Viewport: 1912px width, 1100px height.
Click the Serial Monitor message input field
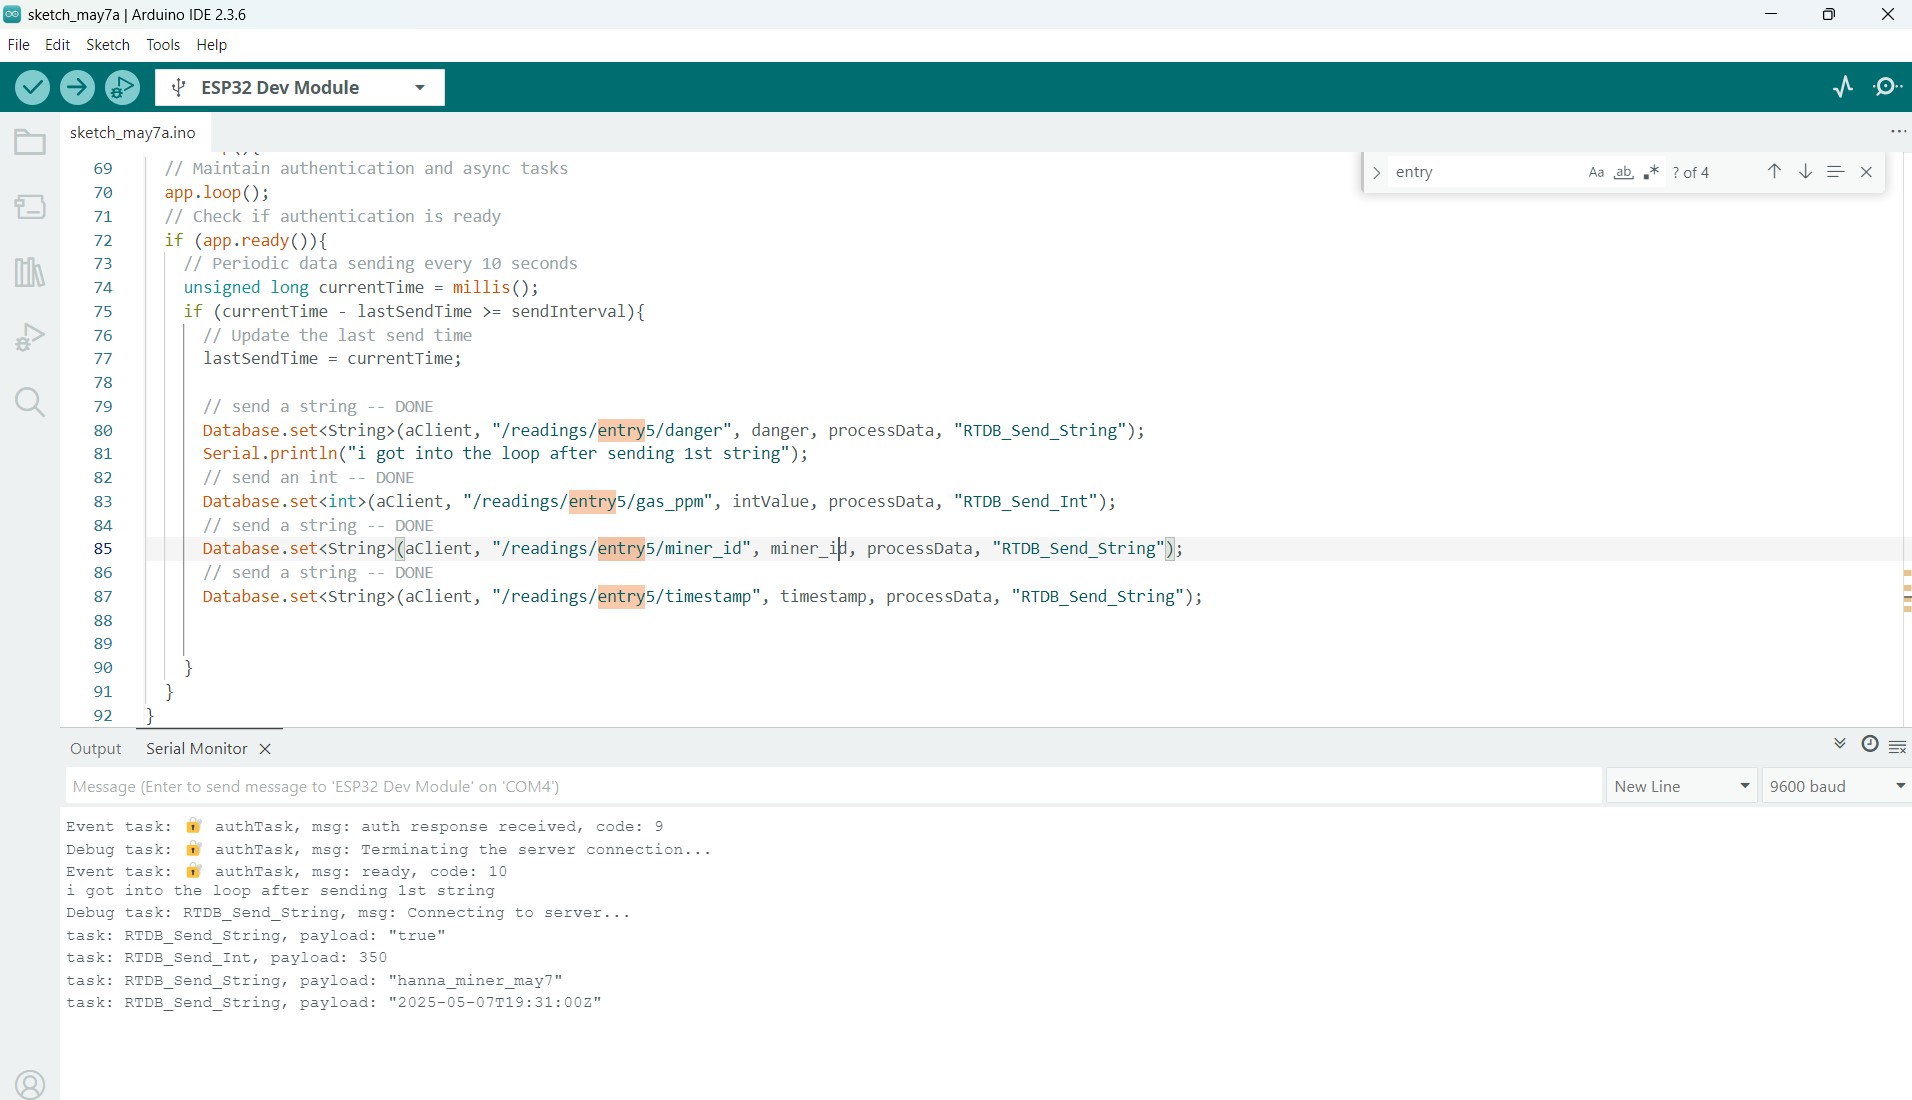[833, 786]
